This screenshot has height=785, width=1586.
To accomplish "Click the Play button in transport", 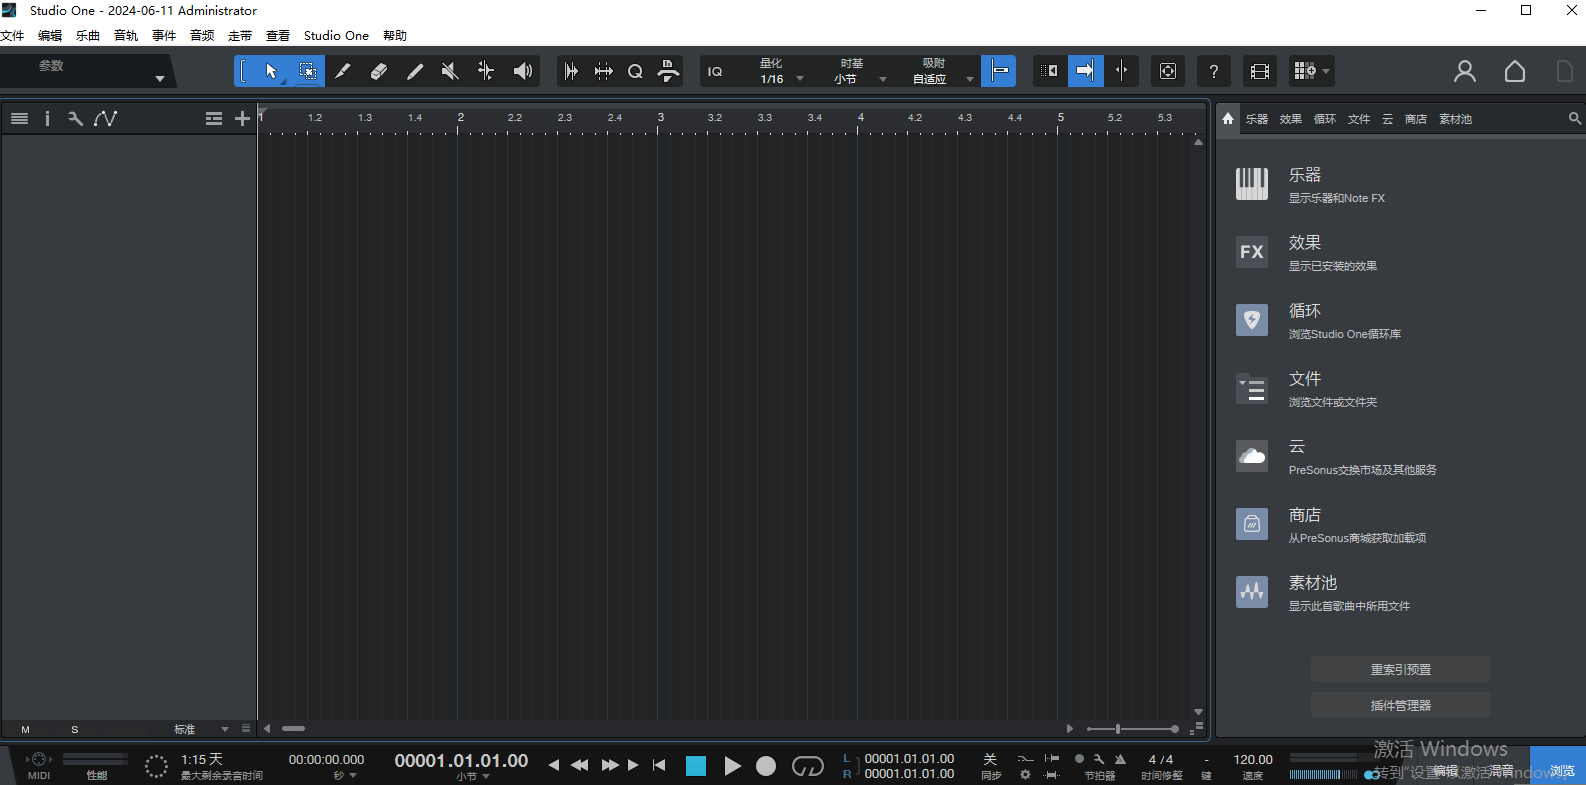I will 733,766.
